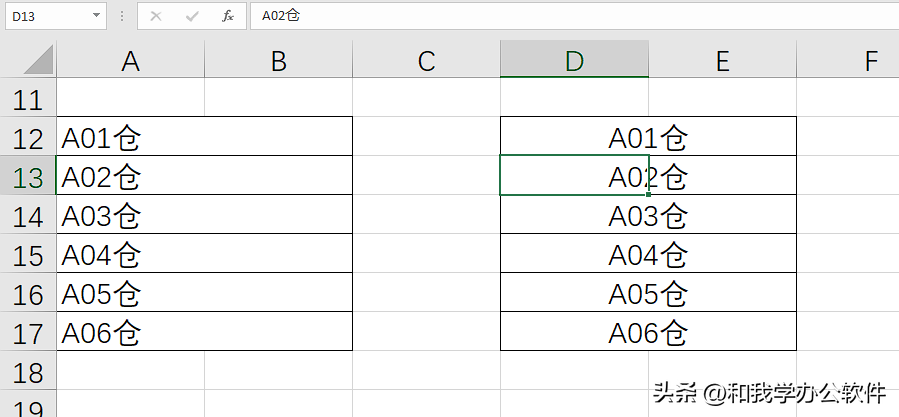This screenshot has width=899, height=417.
Task: Click cell A12 containing A01仓
Action: tap(204, 137)
